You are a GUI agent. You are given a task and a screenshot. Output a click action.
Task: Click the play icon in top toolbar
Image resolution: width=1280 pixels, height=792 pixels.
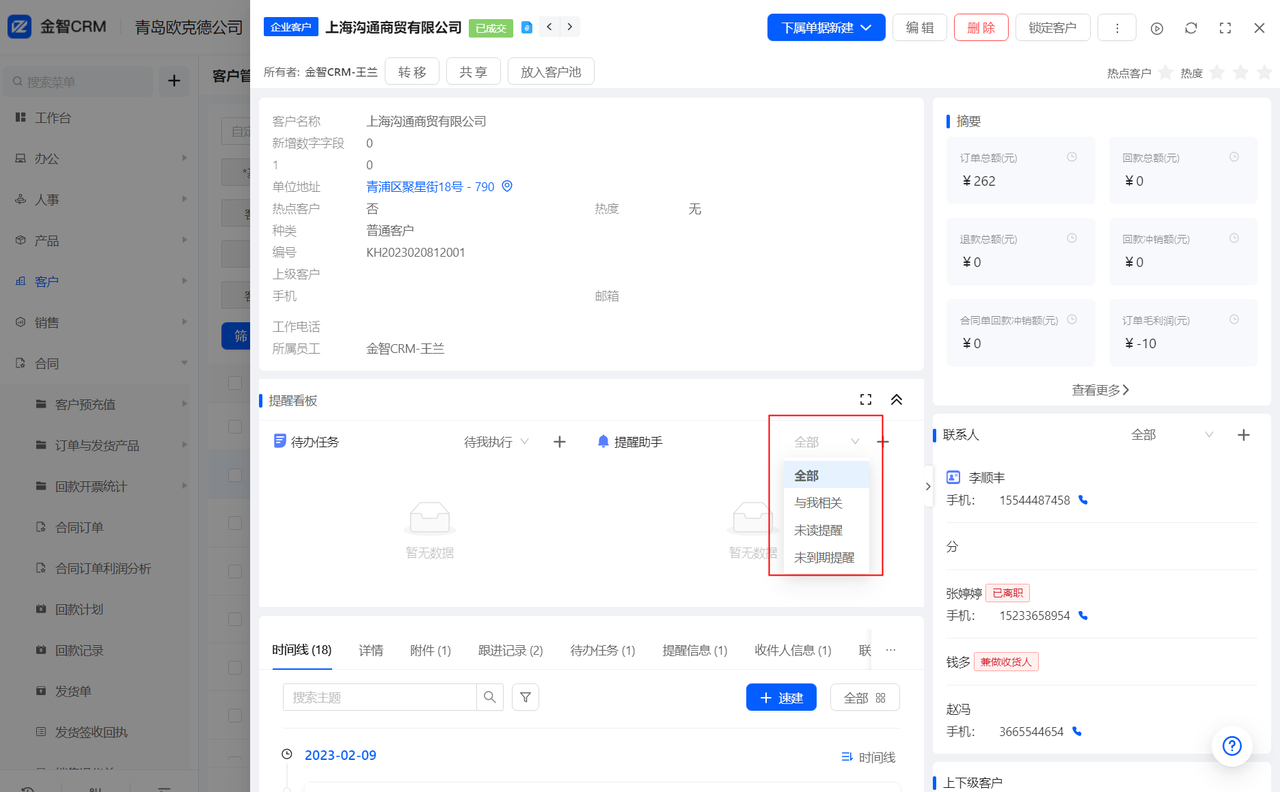pos(1157,28)
